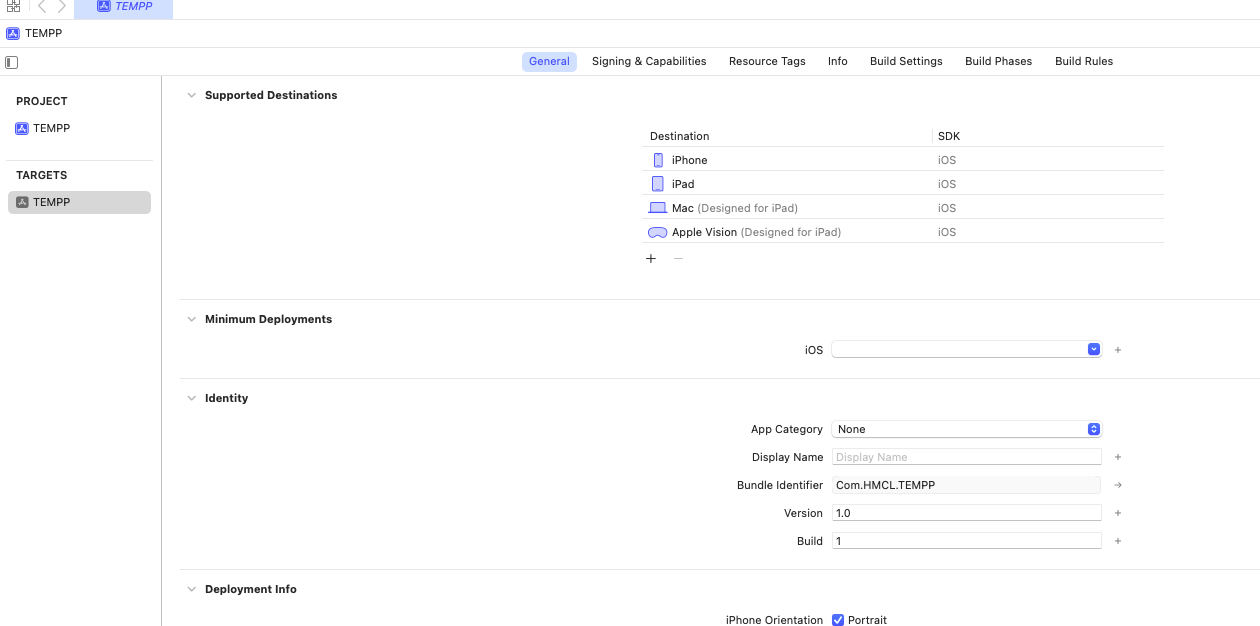Click the Apple Vision headset icon
Screen dimensions: 1260x626
657,232
